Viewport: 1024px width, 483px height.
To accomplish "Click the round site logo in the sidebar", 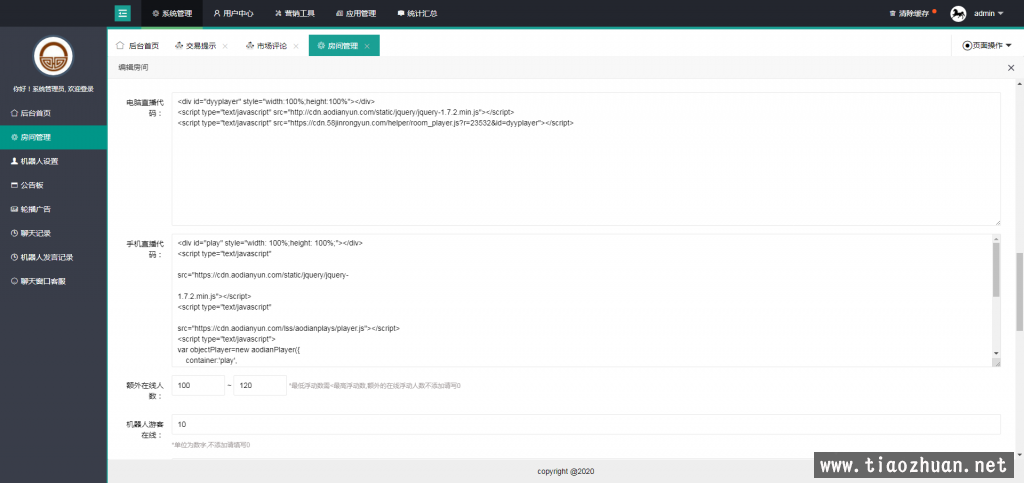I will tap(54, 57).
